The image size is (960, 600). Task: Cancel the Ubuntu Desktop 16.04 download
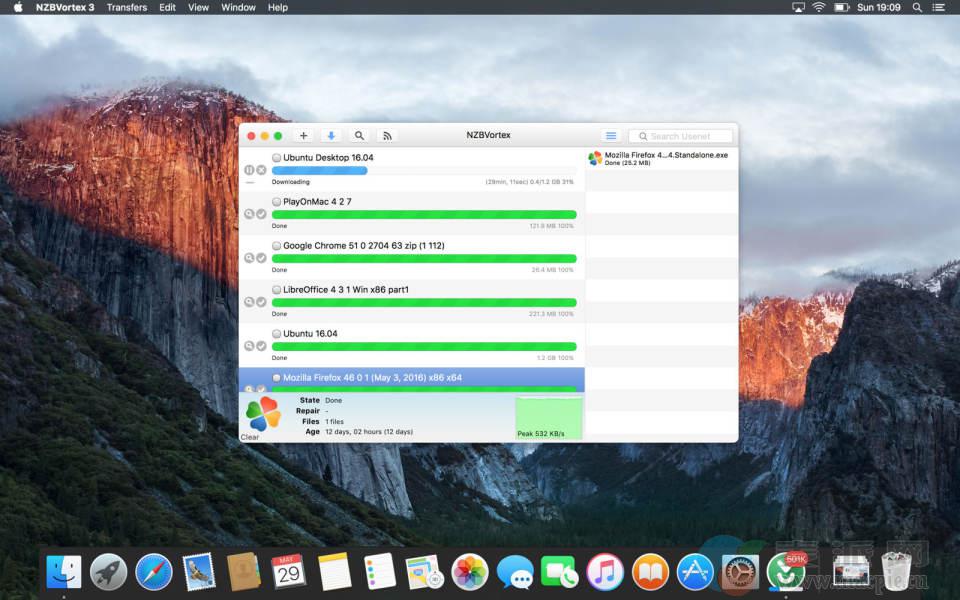[261, 170]
